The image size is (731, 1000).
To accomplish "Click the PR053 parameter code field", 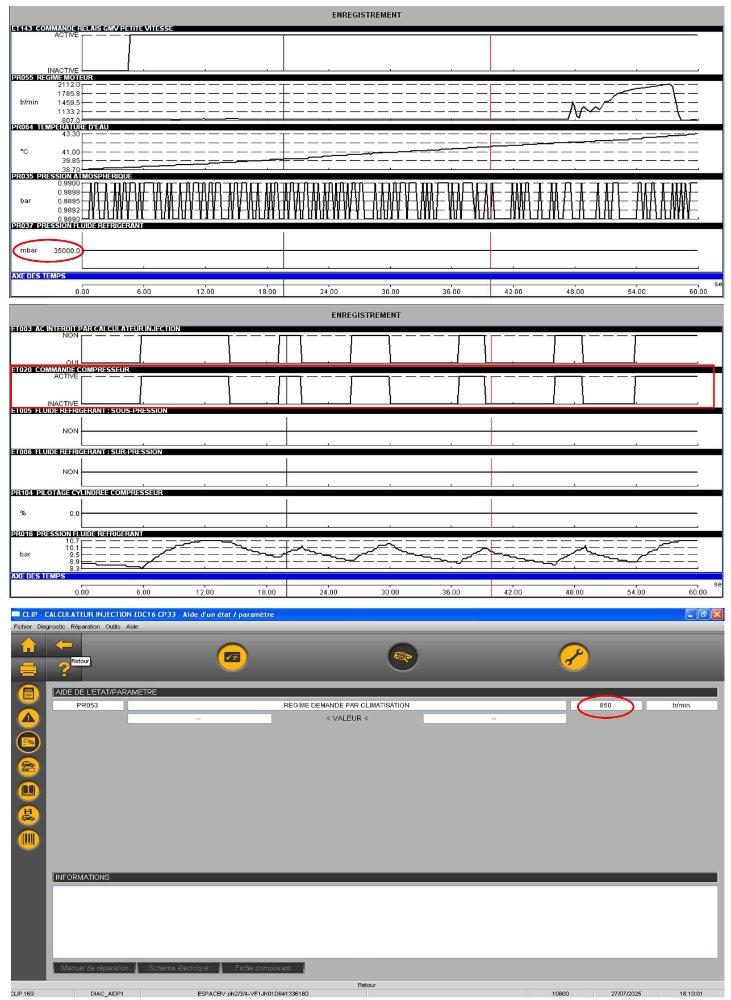I will tap(89, 705).
